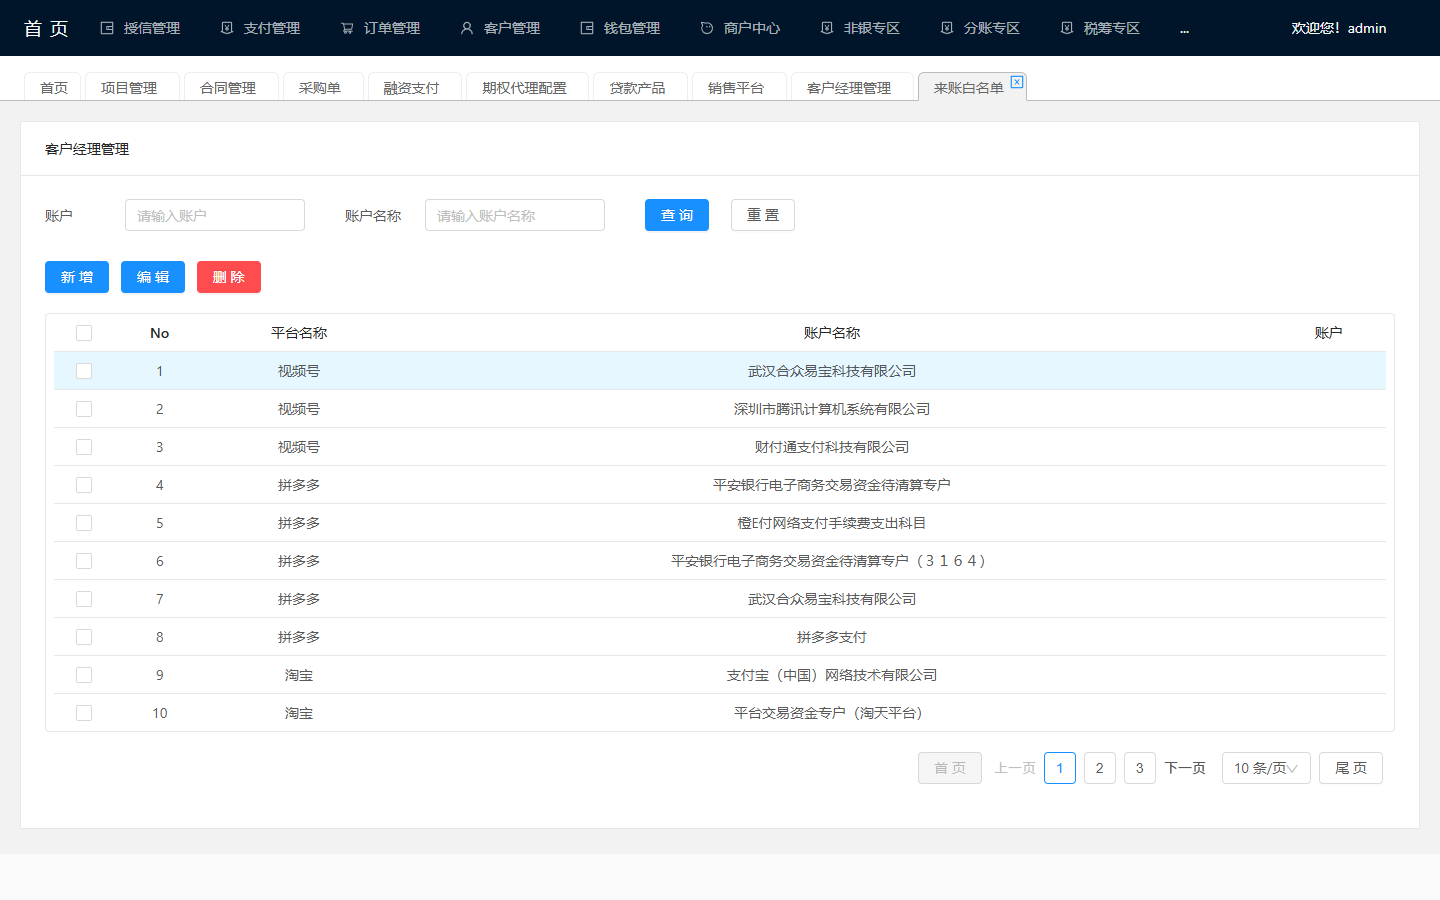Click the 编辑 edit button

pos(153,277)
